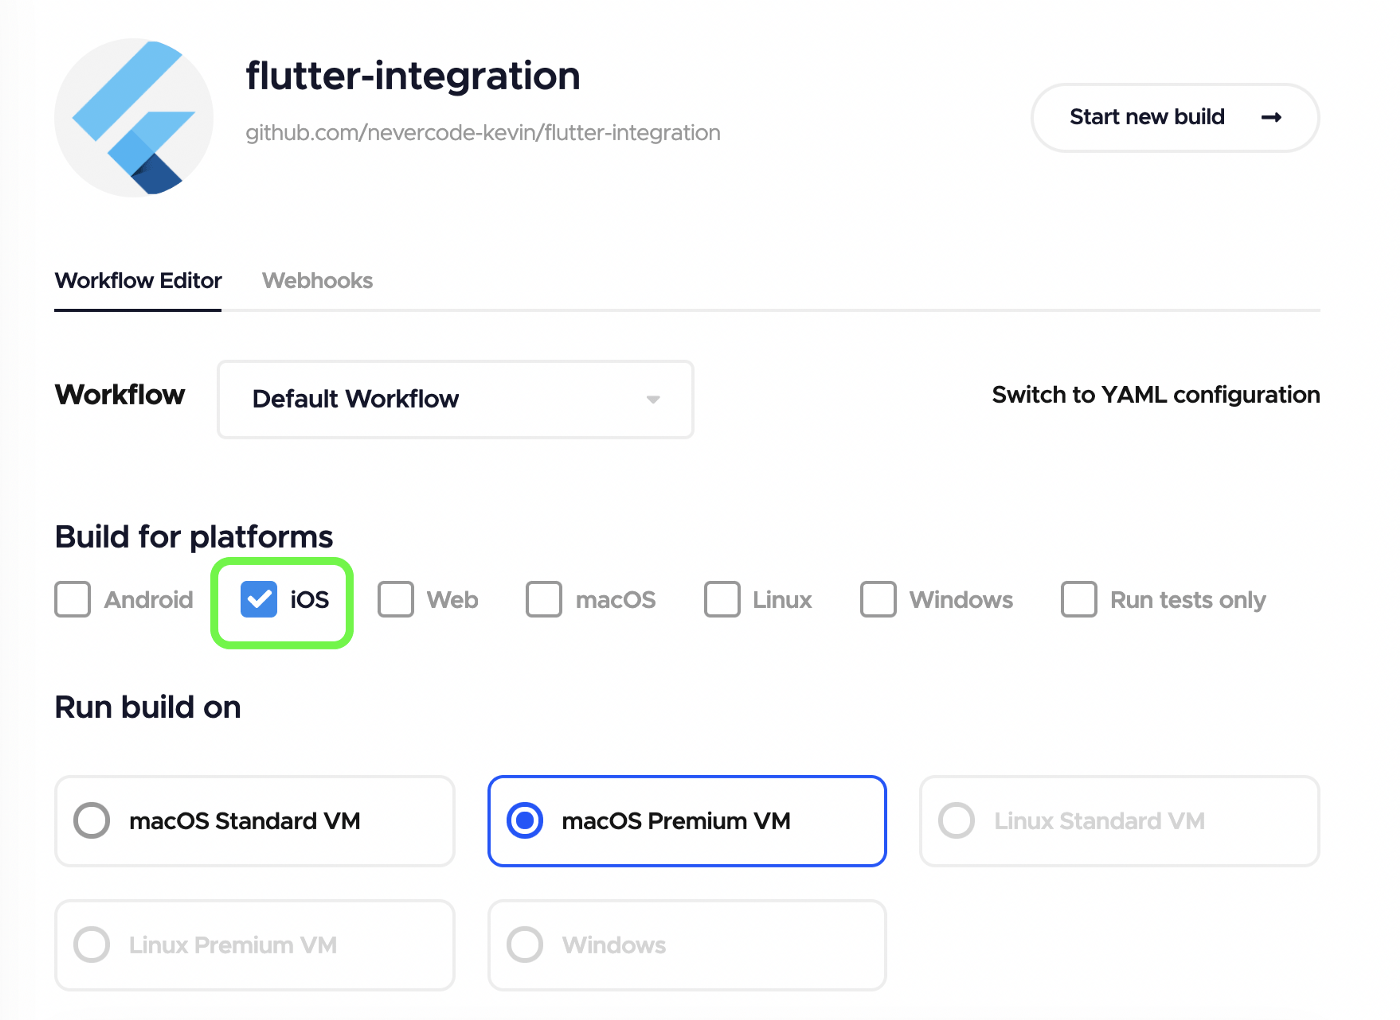The width and height of the screenshot is (1400, 1020).
Task: Click the Flutter logo app icon
Action: tap(134, 118)
